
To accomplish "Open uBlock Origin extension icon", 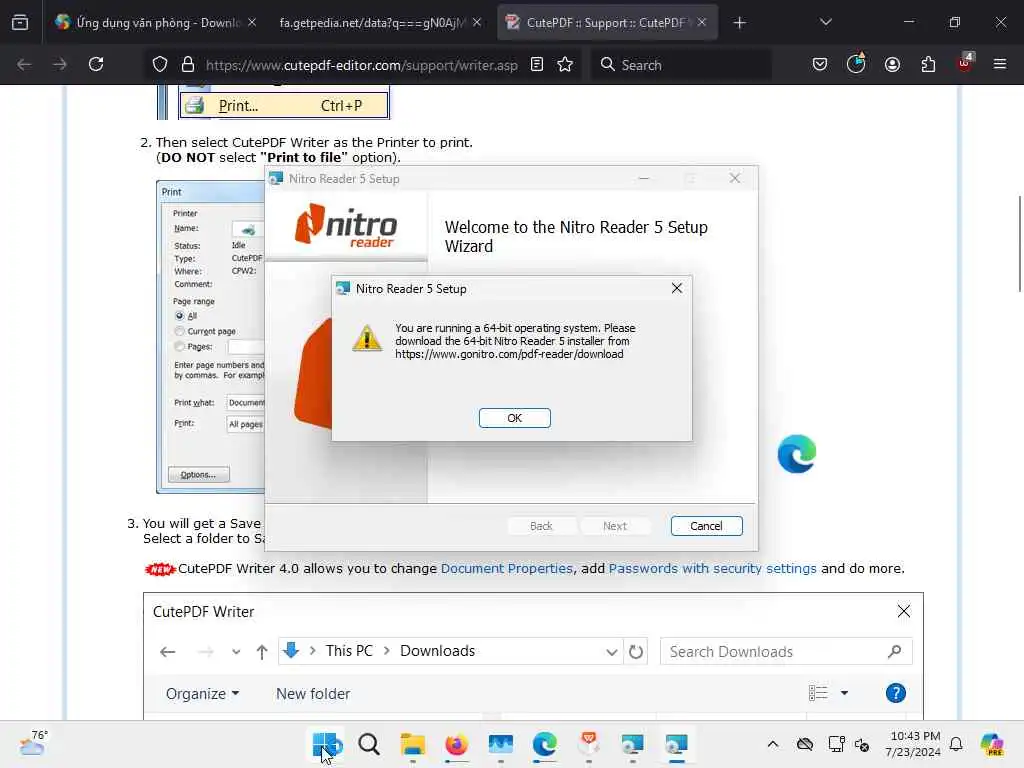I will coord(965,63).
